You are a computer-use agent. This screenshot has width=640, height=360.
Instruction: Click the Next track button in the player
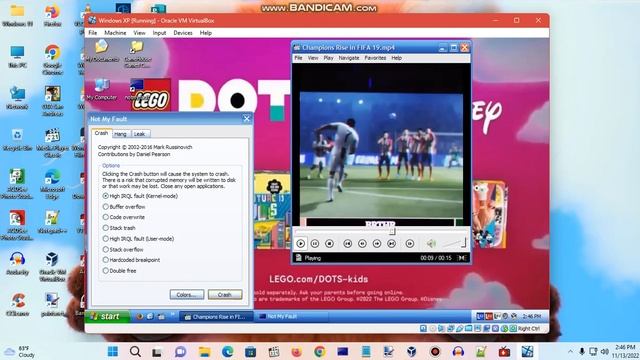(391, 244)
